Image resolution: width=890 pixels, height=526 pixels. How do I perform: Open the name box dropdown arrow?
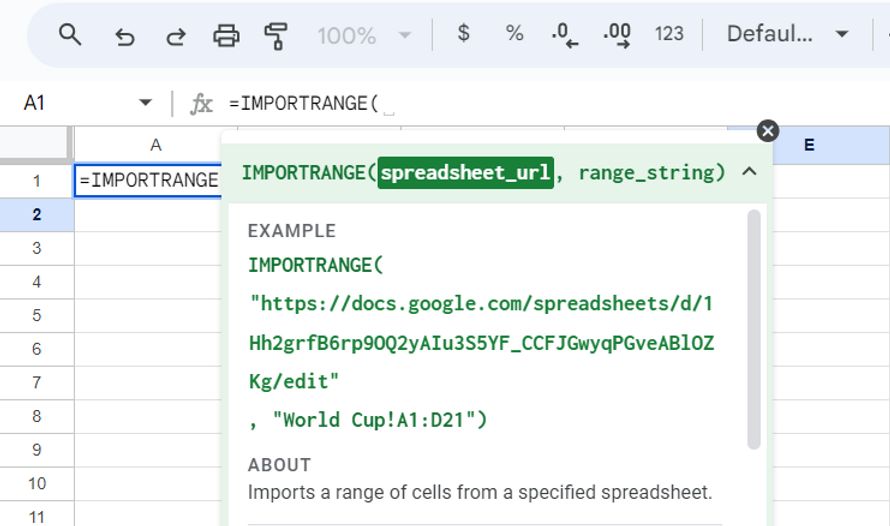pyautogui.click(x=146, y=103)
